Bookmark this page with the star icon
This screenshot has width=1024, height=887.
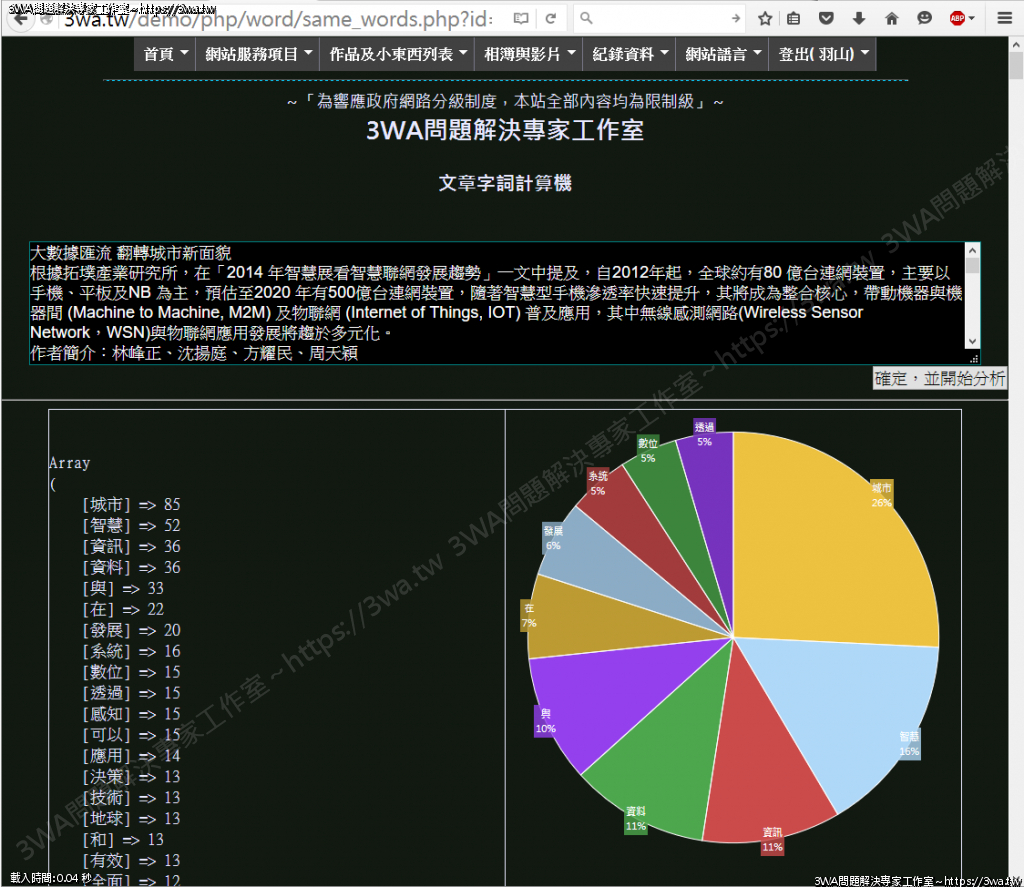pyautogui.click(x=765, y=18)
